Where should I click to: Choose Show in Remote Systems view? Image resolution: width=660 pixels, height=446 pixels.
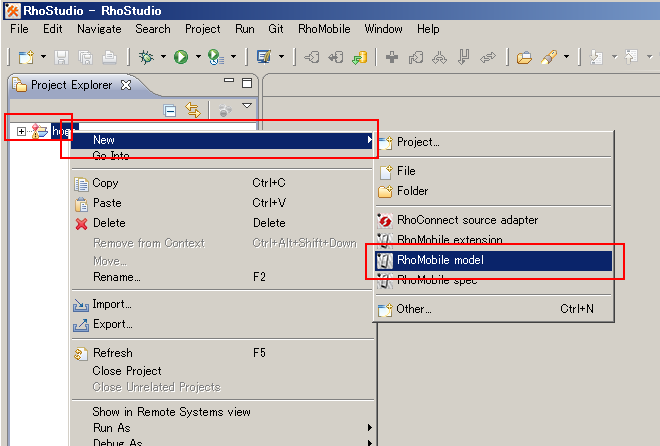pos(222,412)
